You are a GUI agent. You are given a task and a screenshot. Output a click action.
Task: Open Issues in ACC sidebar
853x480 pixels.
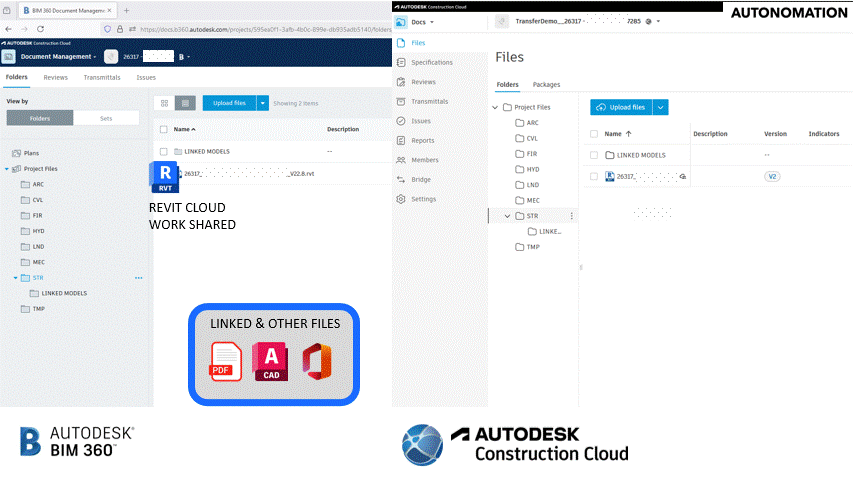(x=421, y=121)
